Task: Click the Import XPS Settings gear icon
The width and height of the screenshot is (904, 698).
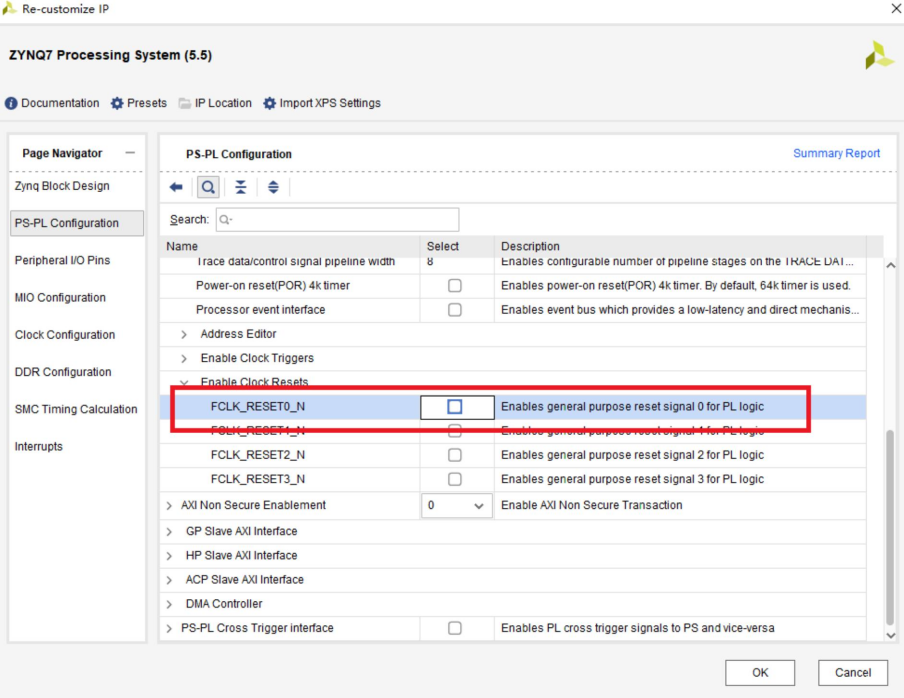Action: pos(269,103)
